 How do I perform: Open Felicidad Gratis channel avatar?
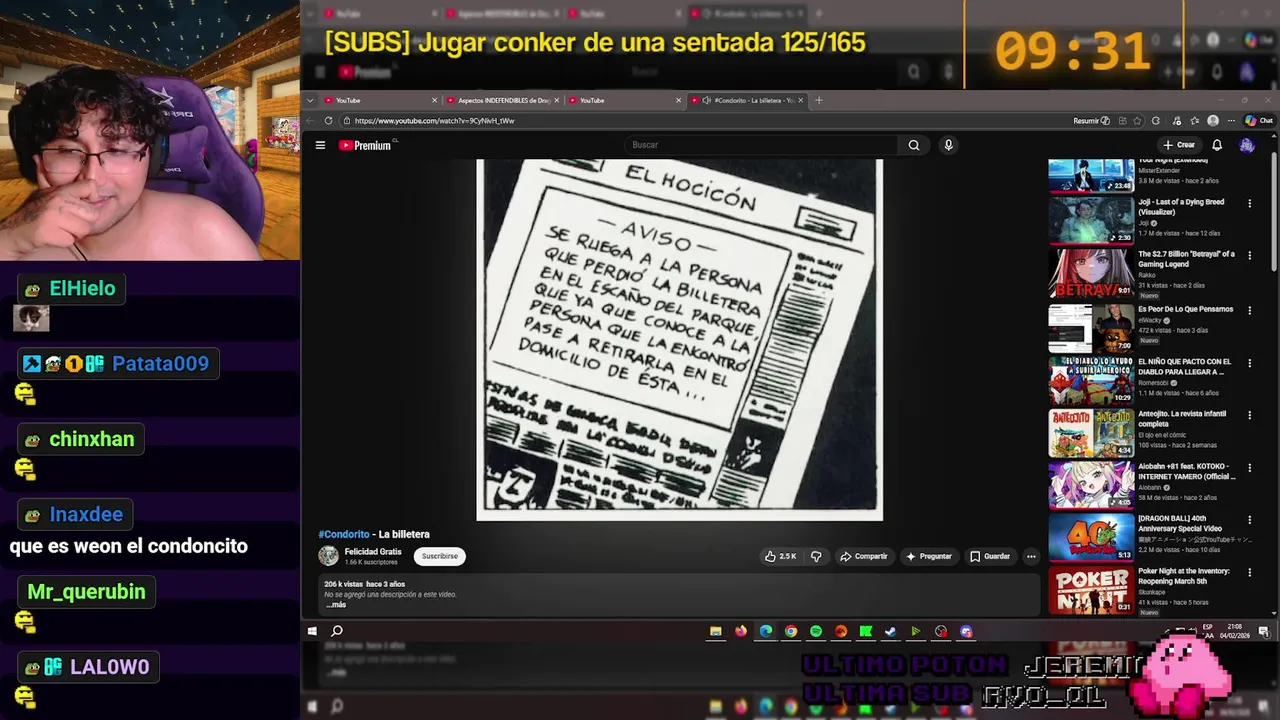[328, 556]
